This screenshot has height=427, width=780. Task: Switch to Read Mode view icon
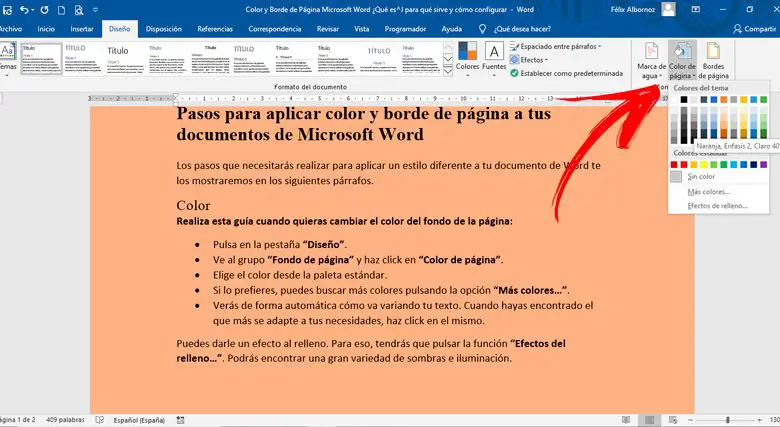click(626, 420)
